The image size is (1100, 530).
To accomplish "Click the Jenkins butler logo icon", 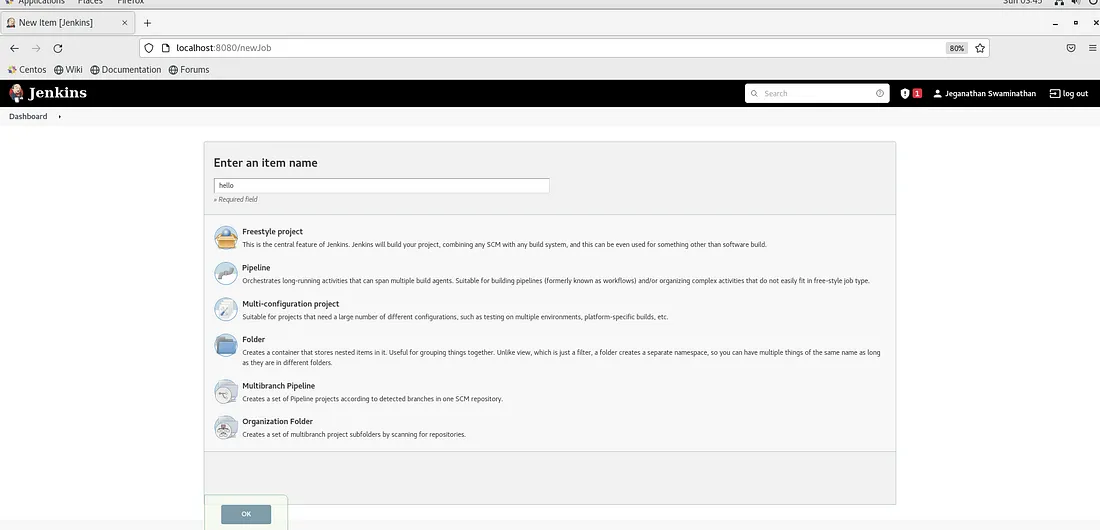I will pyautogui.click(x=15, y=93).
